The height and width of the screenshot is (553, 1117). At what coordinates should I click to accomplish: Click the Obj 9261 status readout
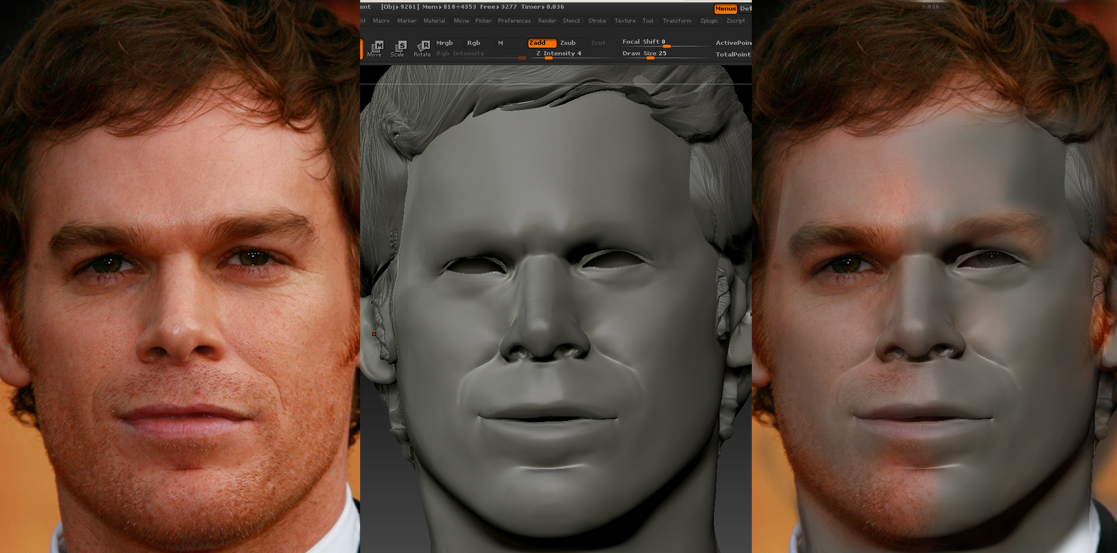coord(402,6)
